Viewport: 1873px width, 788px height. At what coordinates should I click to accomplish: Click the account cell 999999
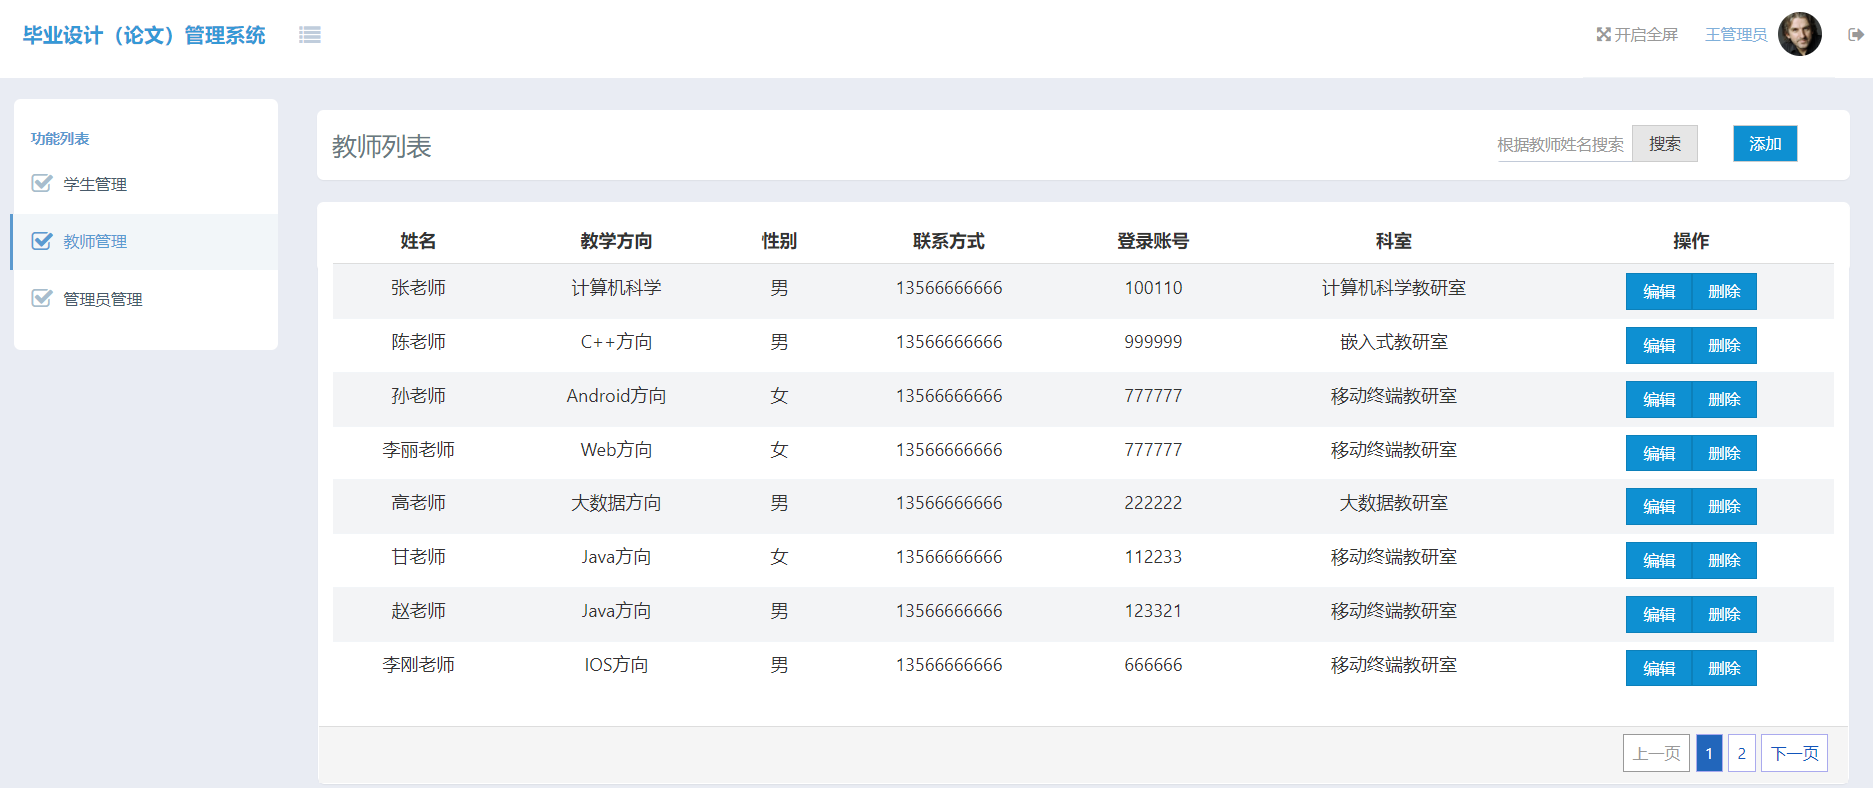click(1153, 342)
